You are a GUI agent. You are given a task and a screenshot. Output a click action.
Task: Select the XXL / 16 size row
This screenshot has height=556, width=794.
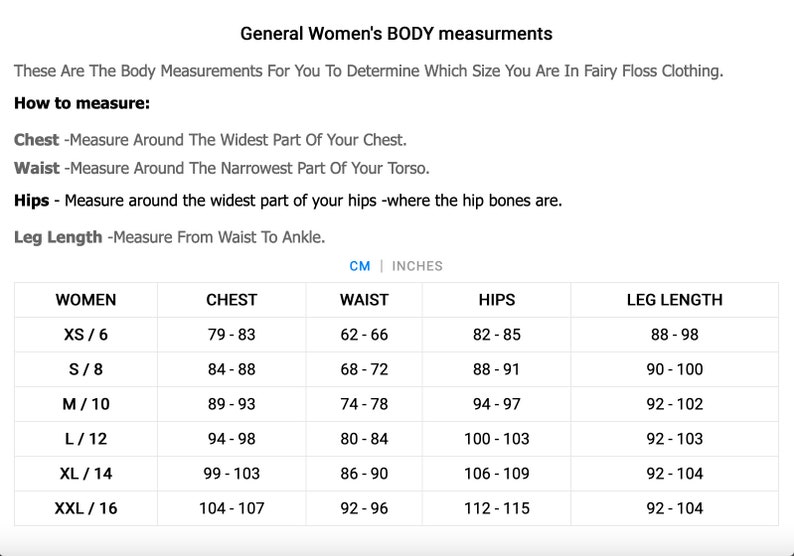click(x=396, y=508)
